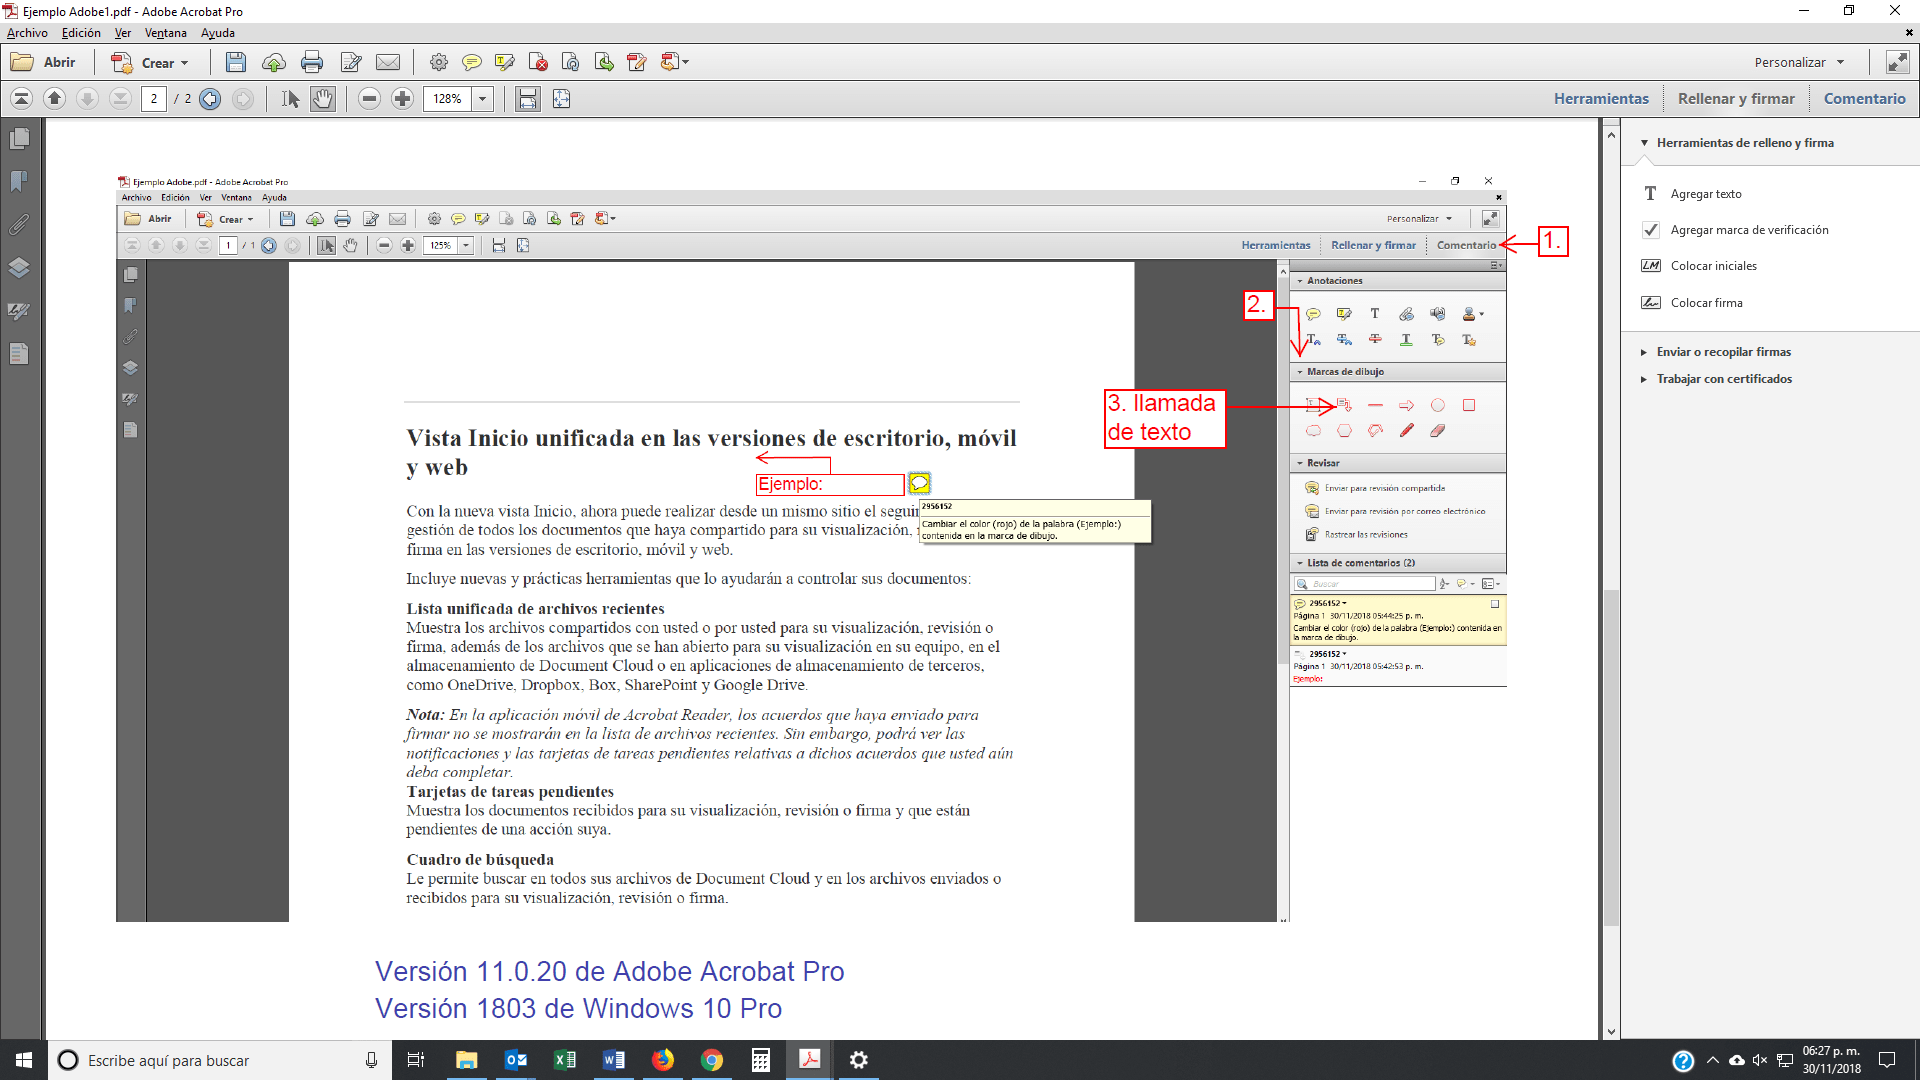Toggle the fit width scrolling mode
The width and height of the screenshot is (1920, 1080).
(x=527, y=98)
